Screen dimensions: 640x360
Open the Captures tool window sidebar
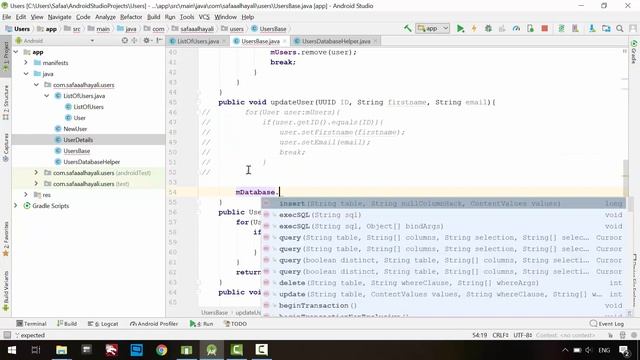[x=6, y=147]
